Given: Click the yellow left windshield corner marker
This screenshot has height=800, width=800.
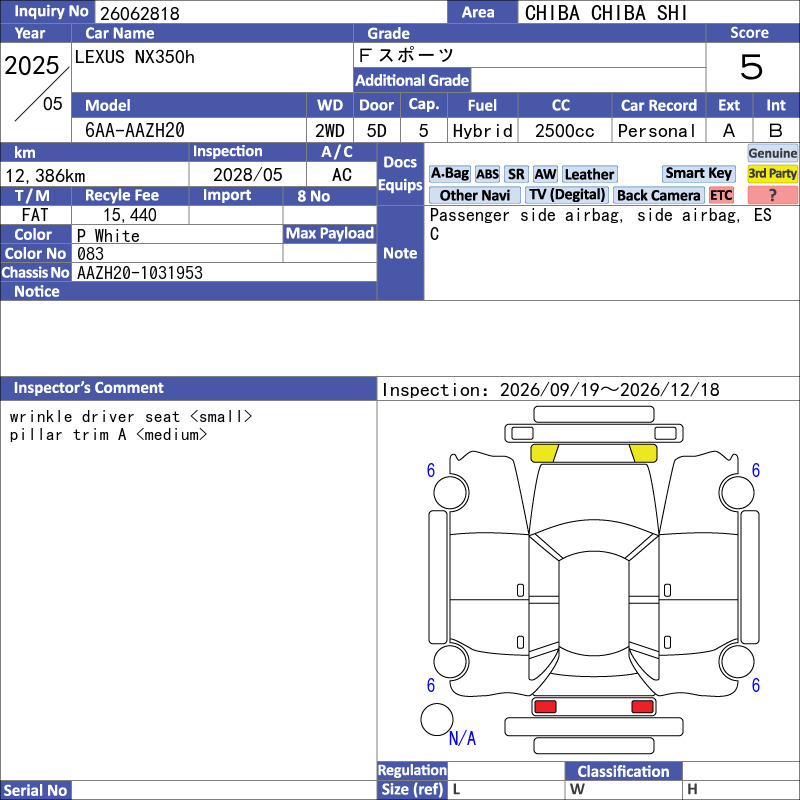Looking at the screenshot, I should point(544,453).
